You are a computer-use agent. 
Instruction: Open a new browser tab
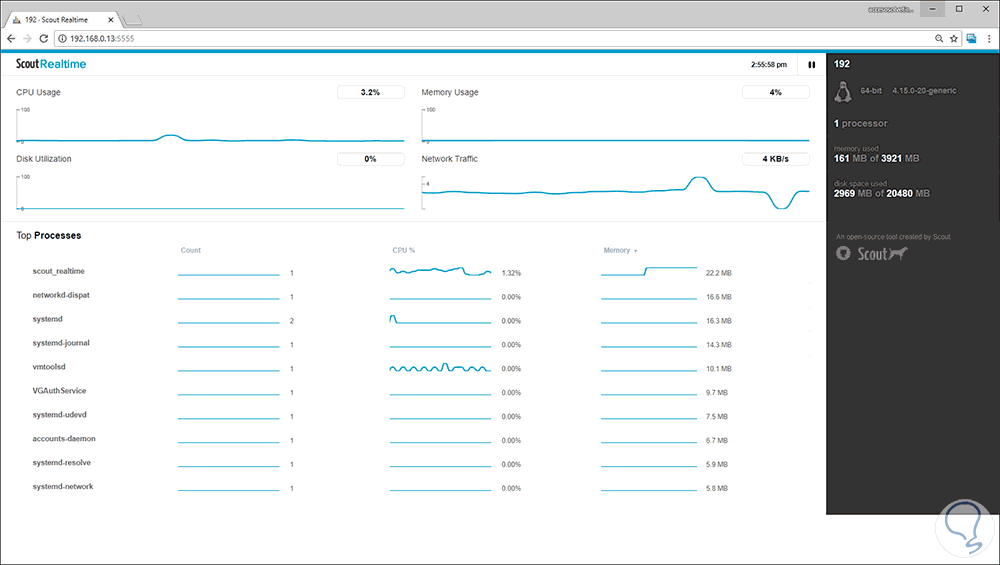(x=132, y=20)
